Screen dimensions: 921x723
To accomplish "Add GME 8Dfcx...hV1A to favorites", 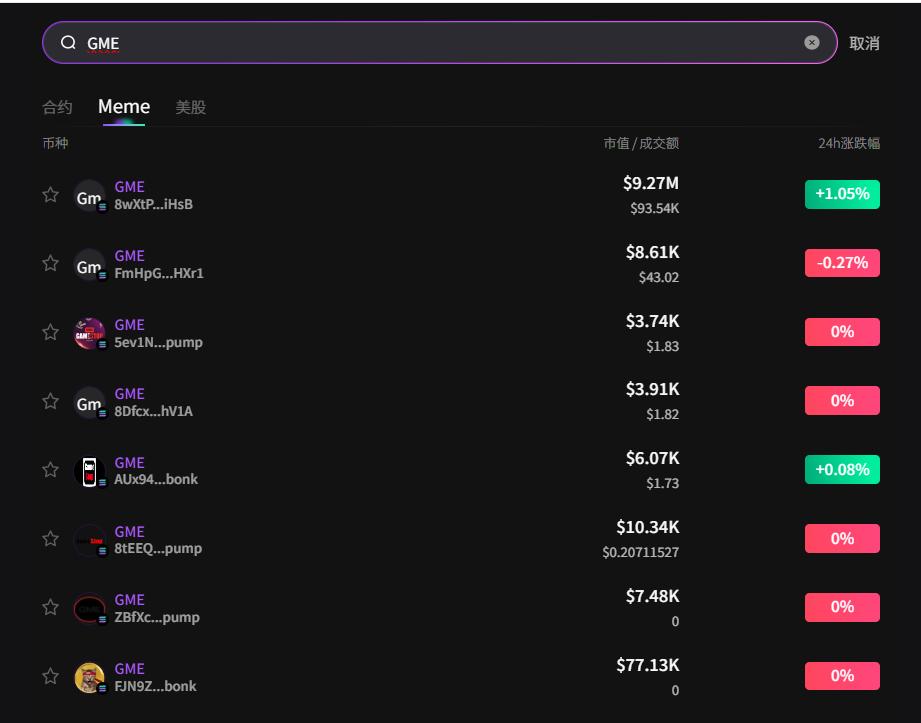I will [x=50, y=401].
